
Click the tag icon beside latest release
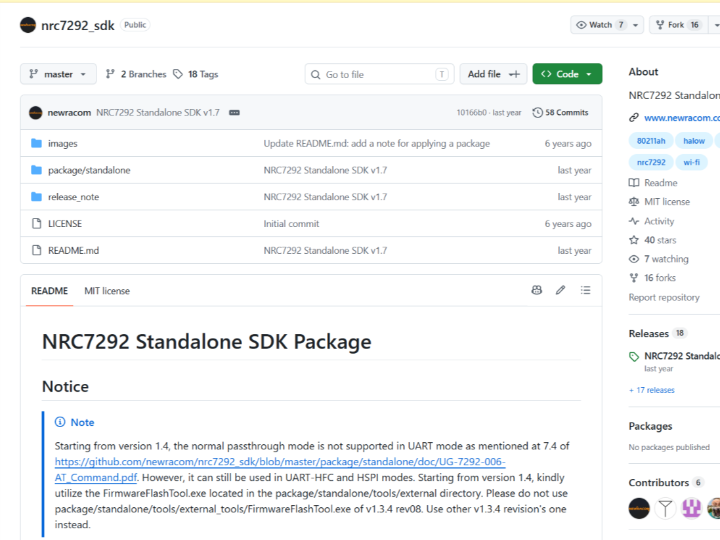pyautogui.click(x=634, y=357)
